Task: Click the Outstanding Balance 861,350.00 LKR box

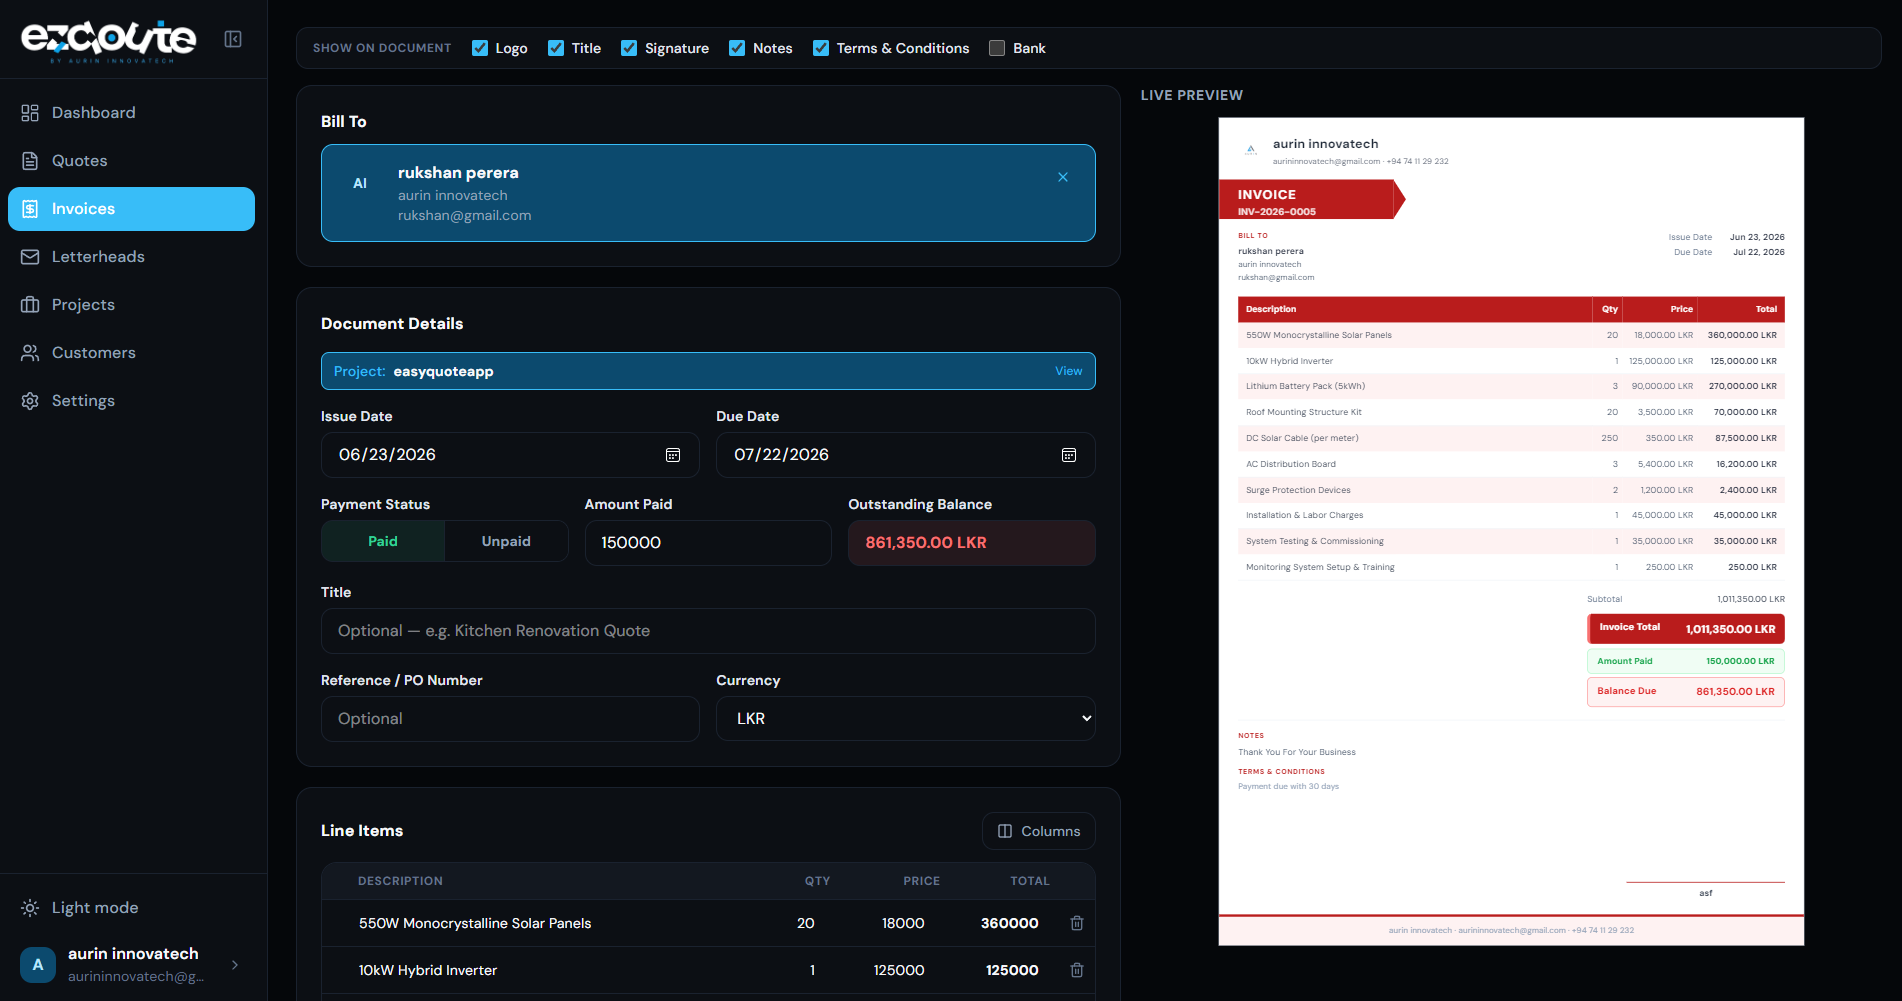Action: pos(972,543)
